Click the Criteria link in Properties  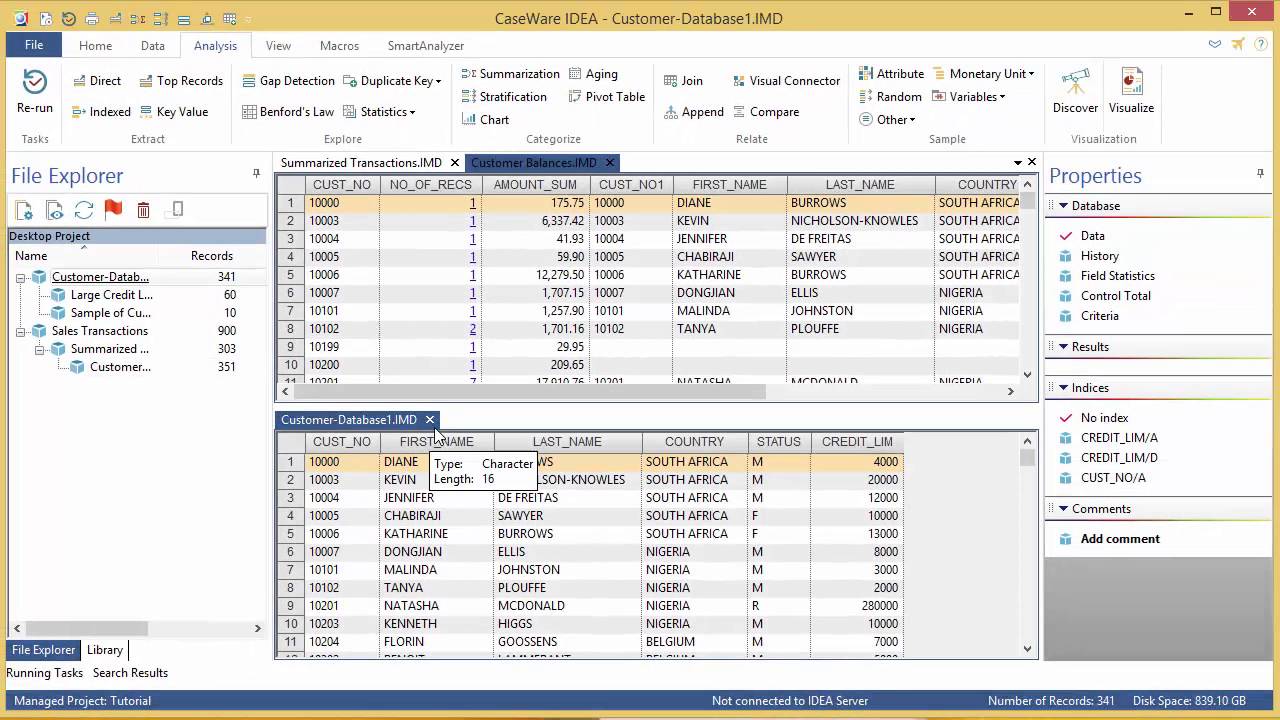[x=1100, y=316]
